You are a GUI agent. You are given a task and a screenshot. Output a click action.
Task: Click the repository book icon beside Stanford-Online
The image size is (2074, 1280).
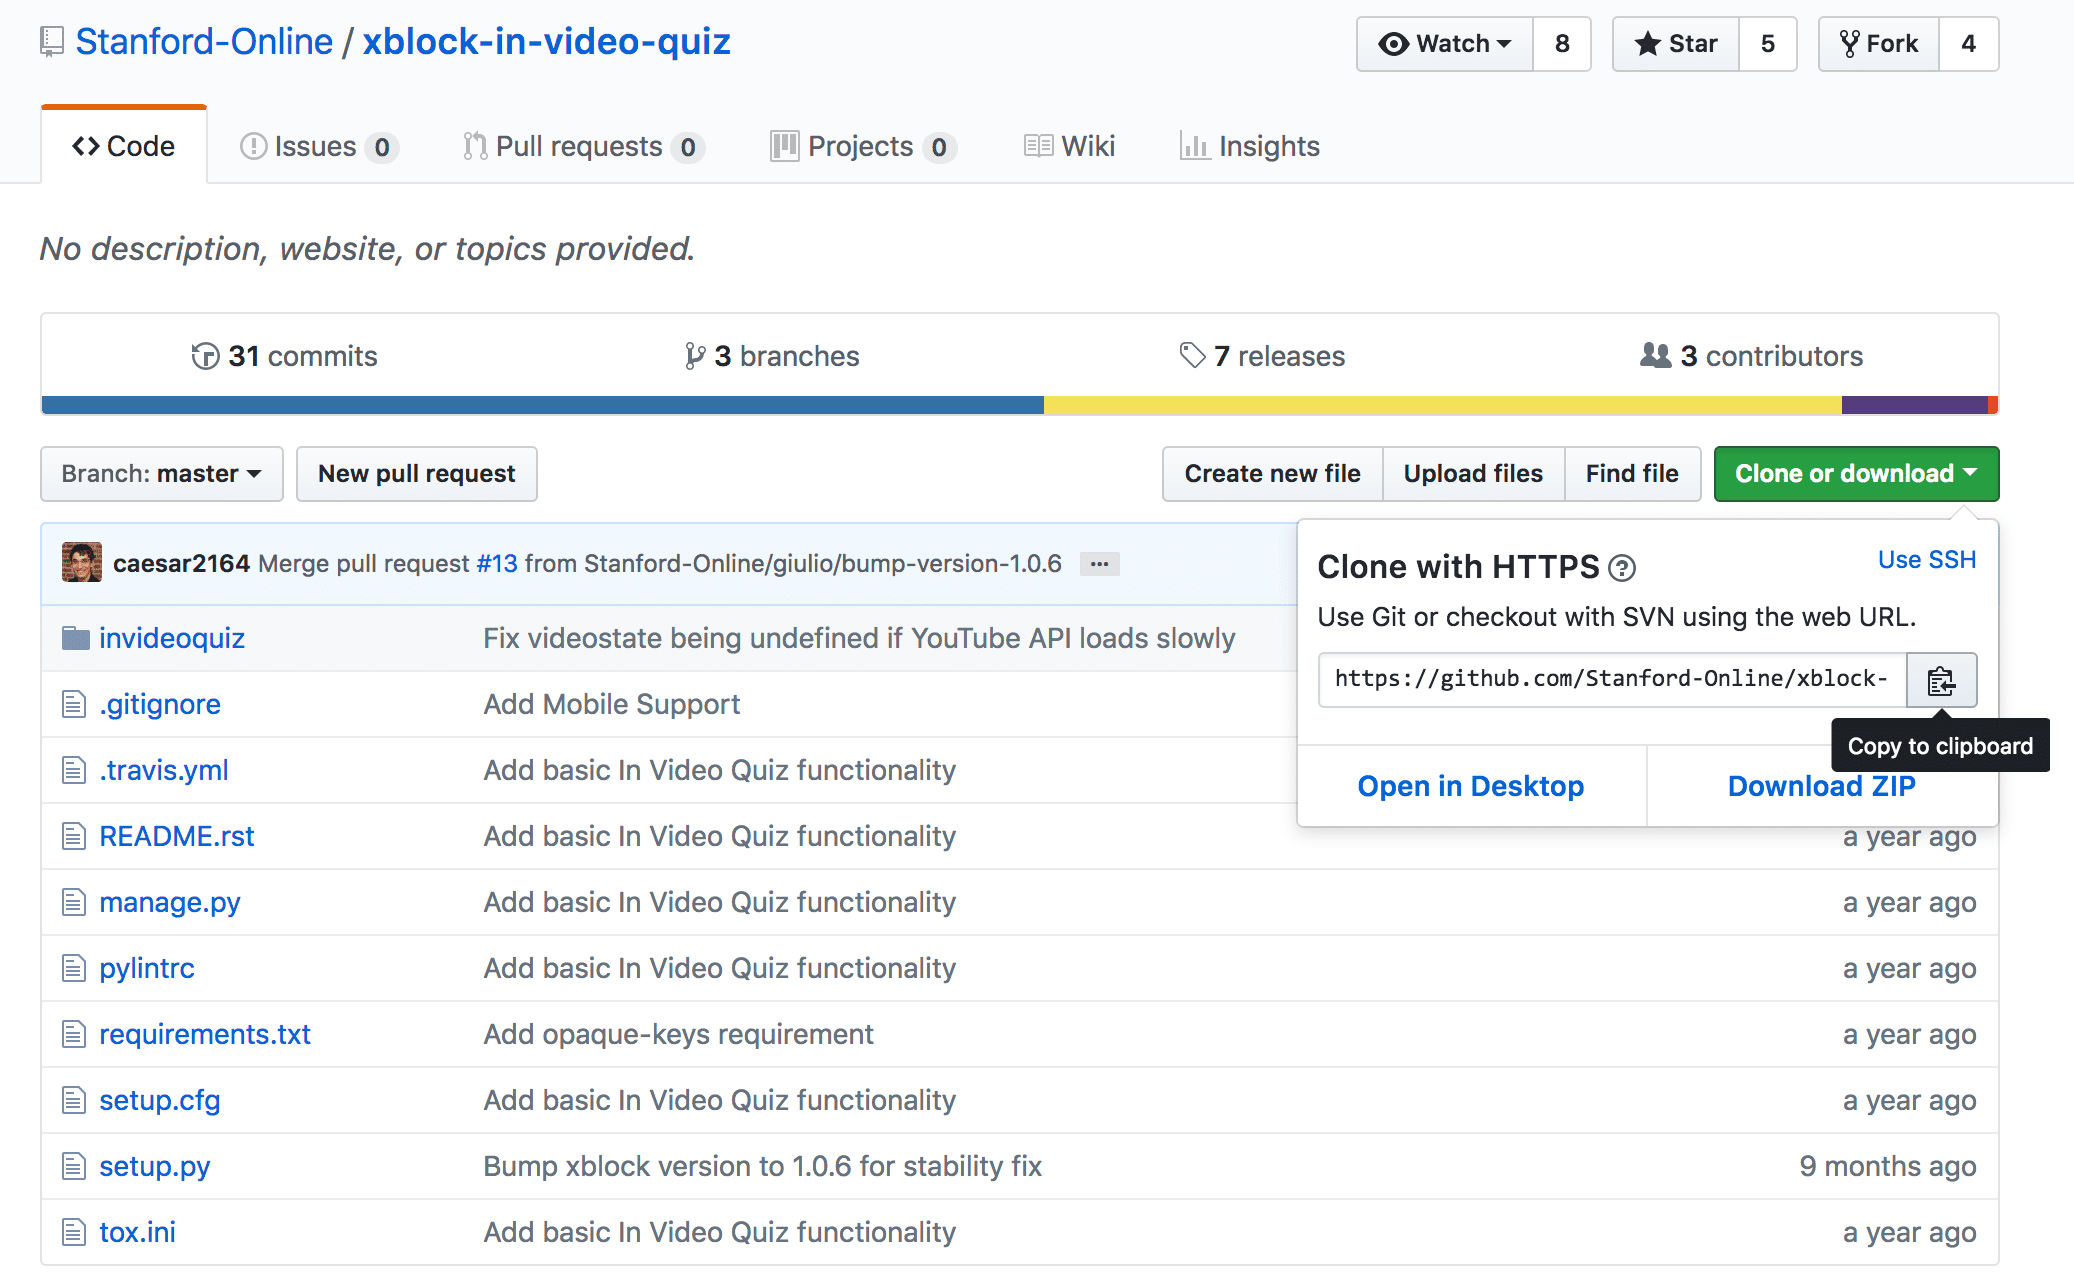click(x=52, y=42)
